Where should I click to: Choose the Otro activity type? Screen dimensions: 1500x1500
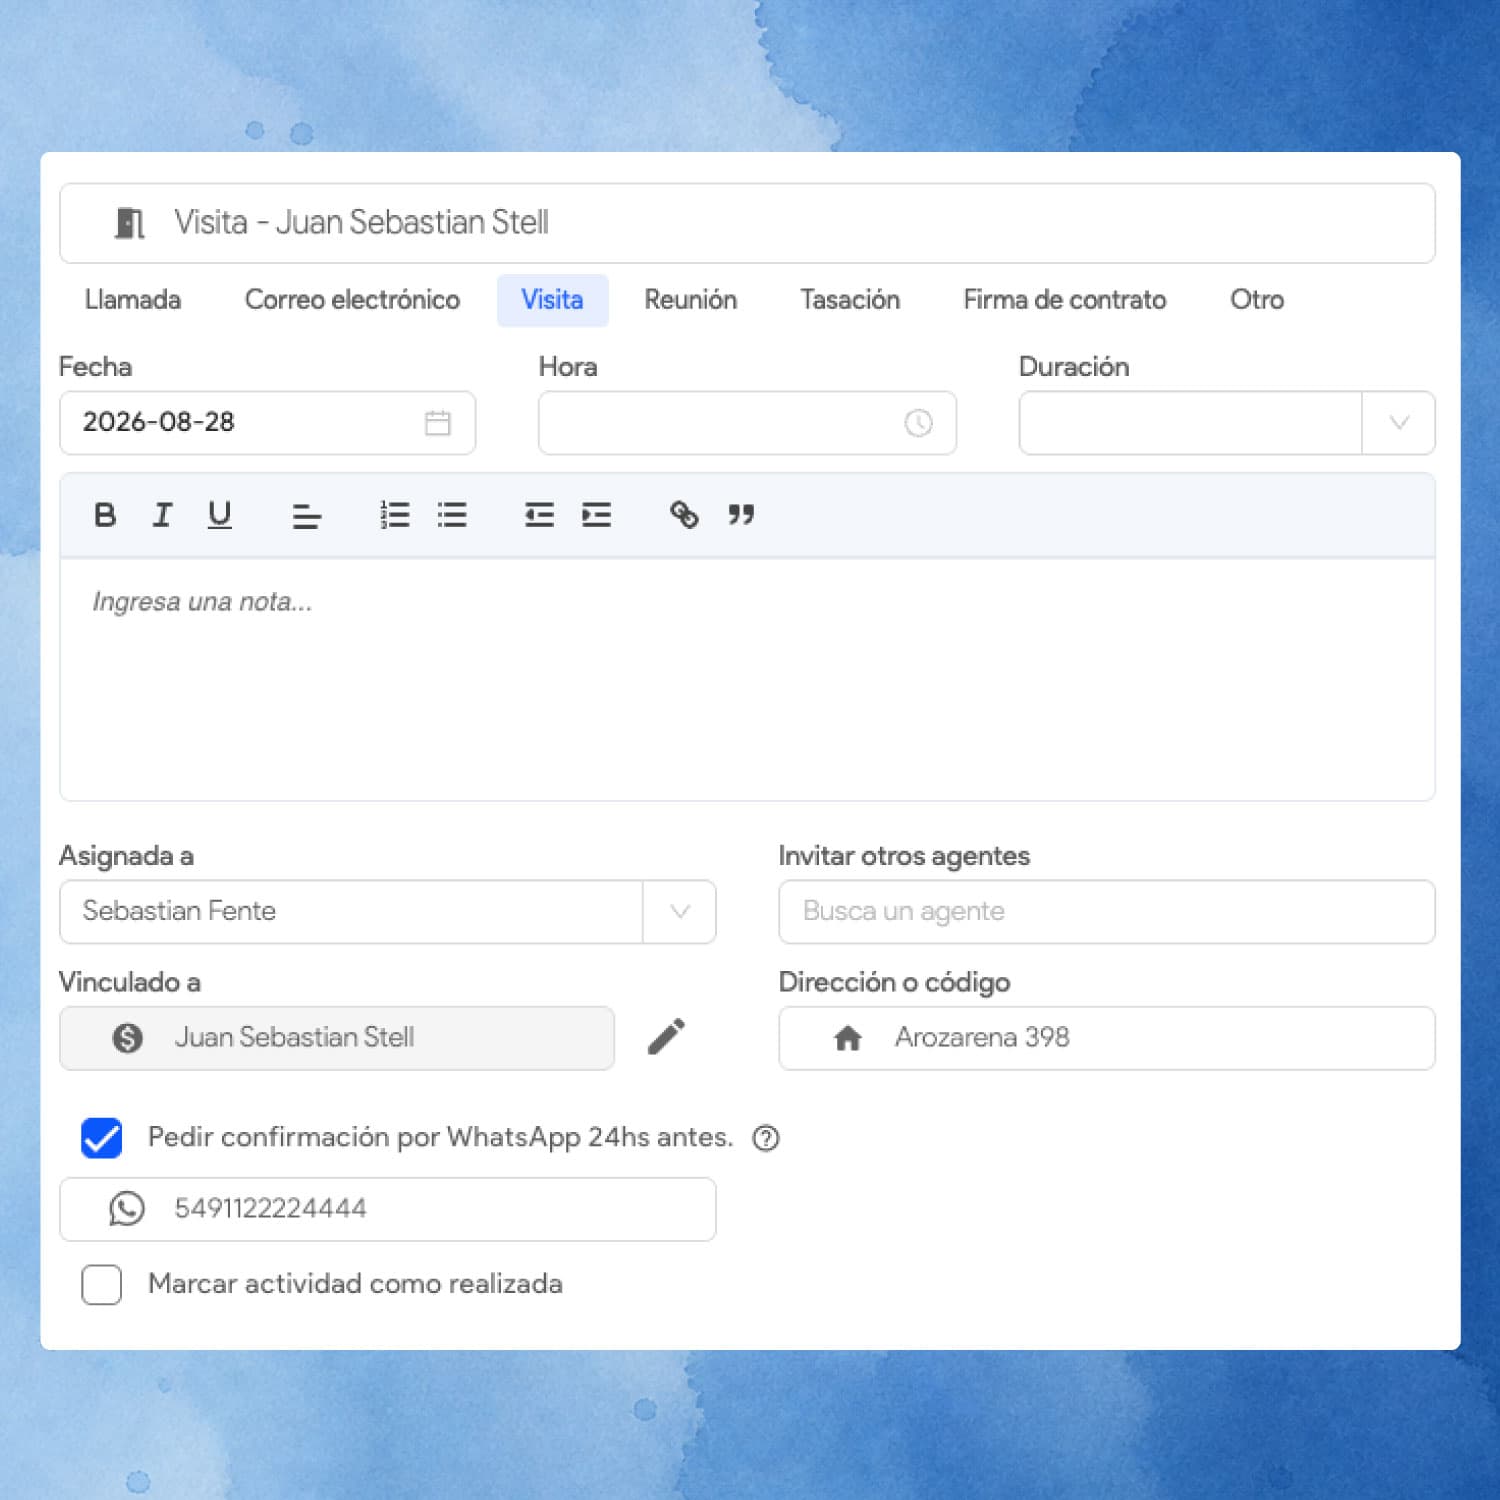(1257, 300)
